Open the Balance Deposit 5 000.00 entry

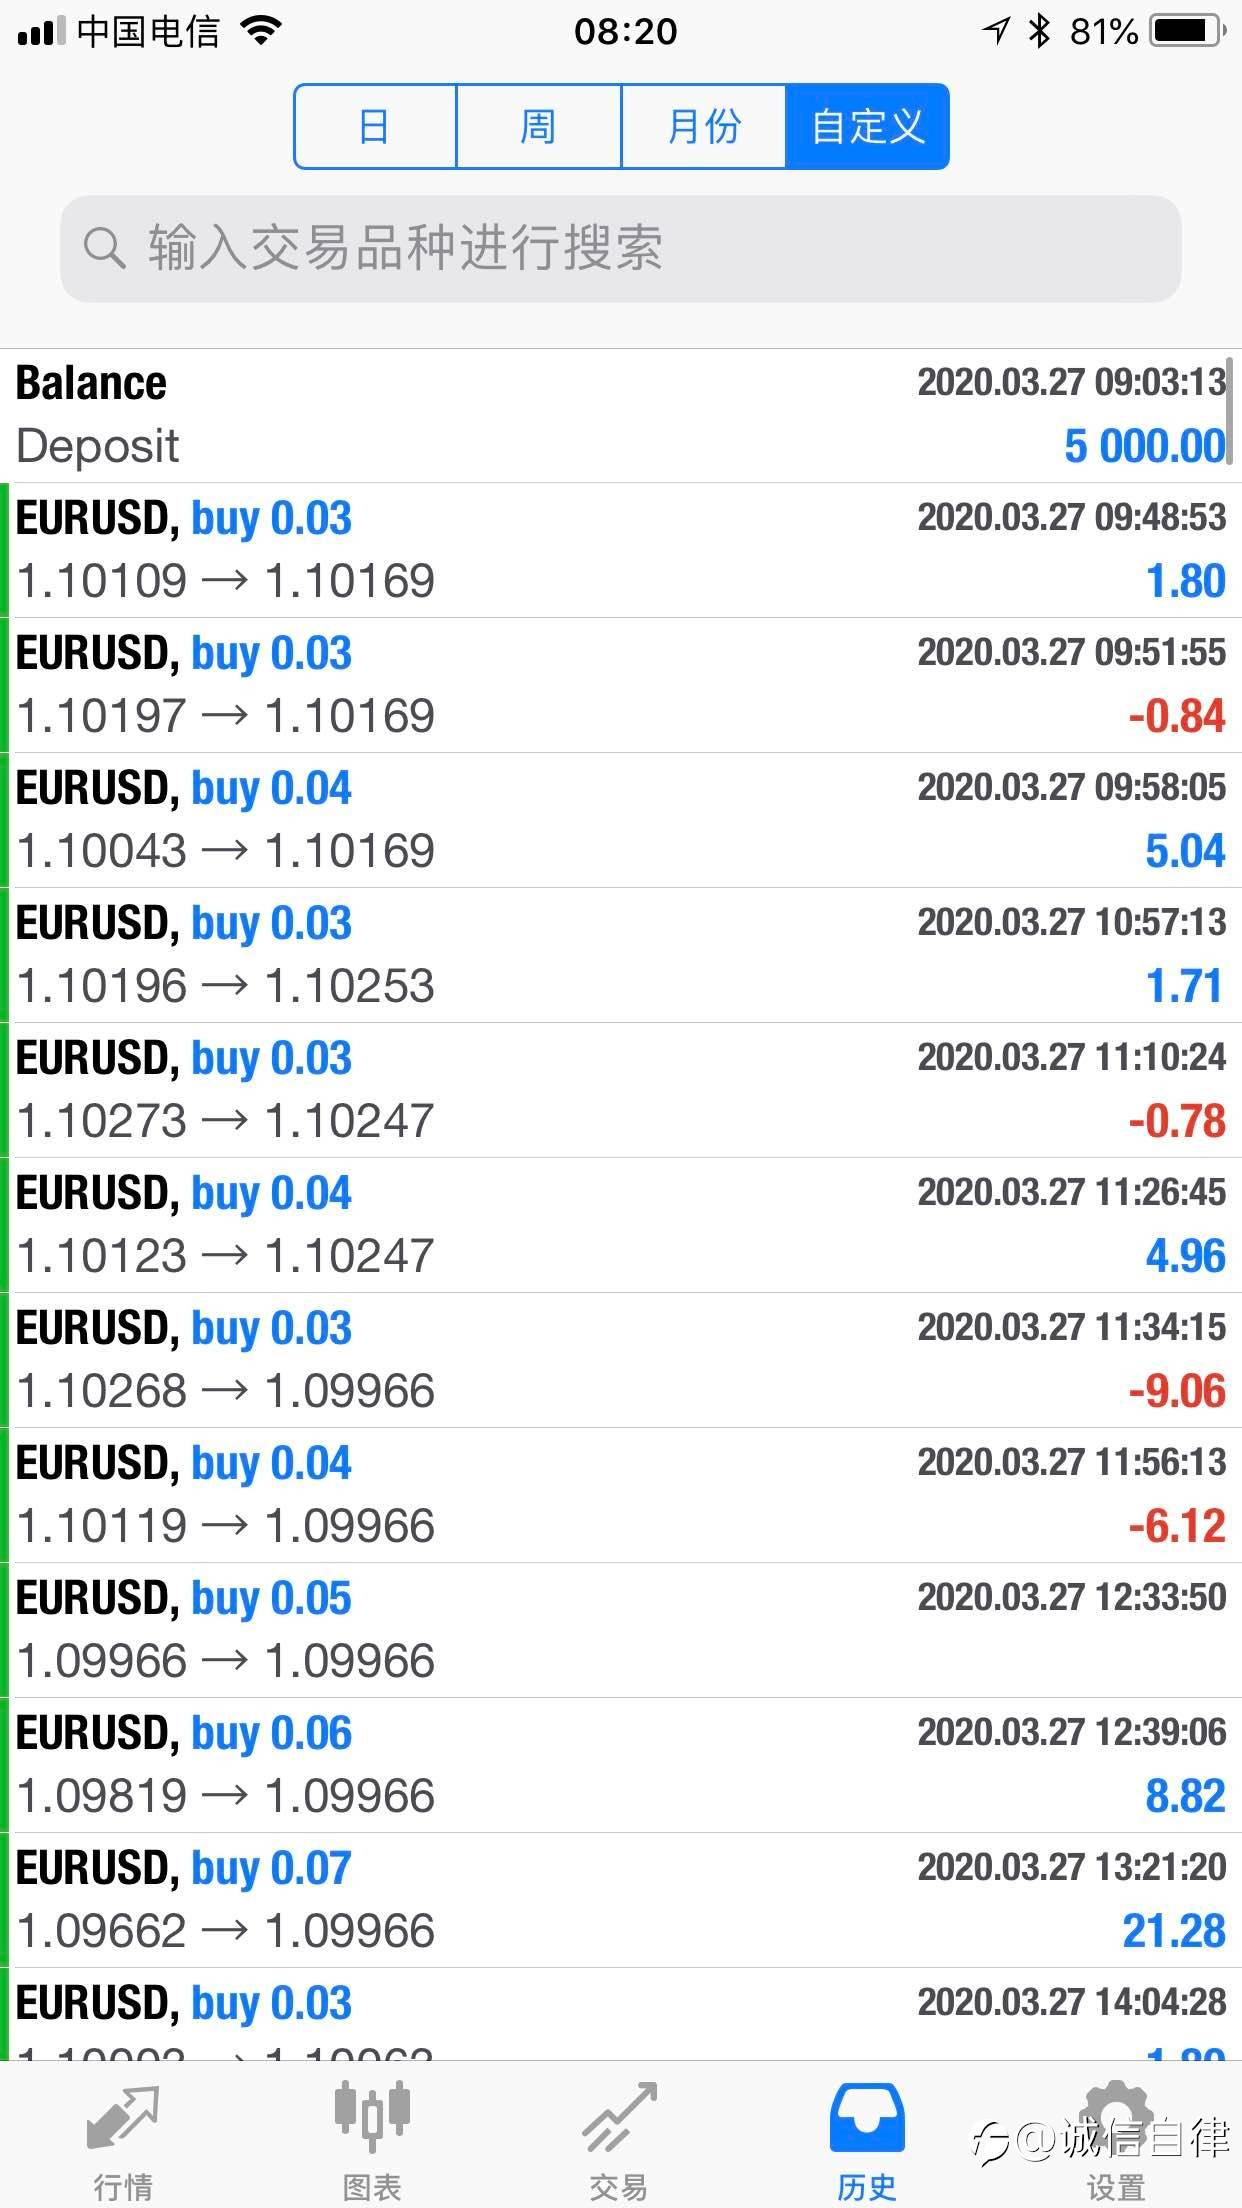coord(620,415)
